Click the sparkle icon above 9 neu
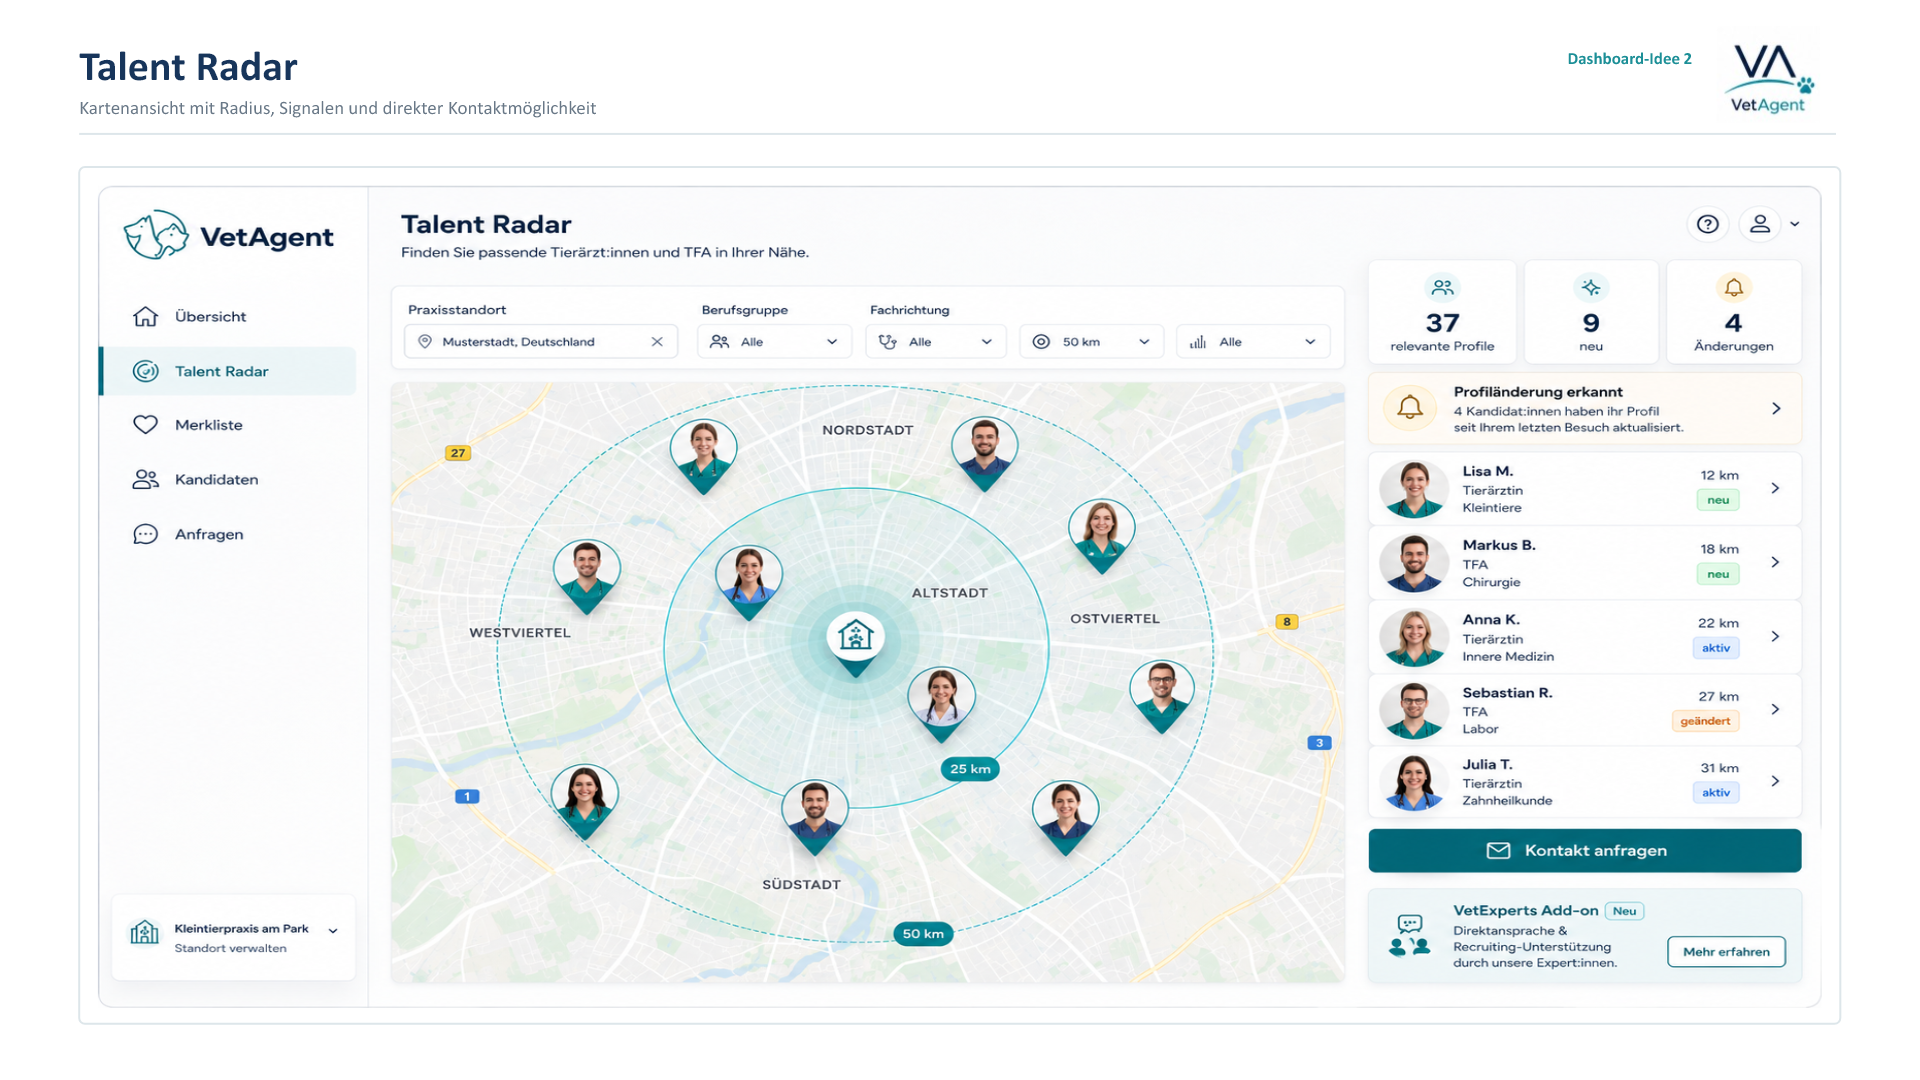1920x1080 pixels. click(x=1590, y=288)
